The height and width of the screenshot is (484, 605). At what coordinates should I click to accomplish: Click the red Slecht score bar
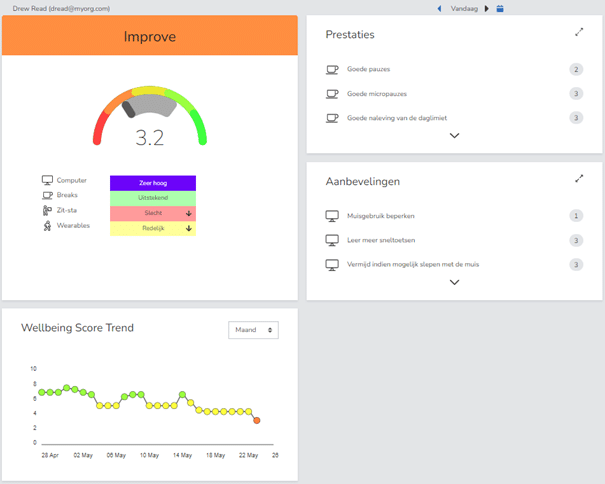[x=153, y=213]
